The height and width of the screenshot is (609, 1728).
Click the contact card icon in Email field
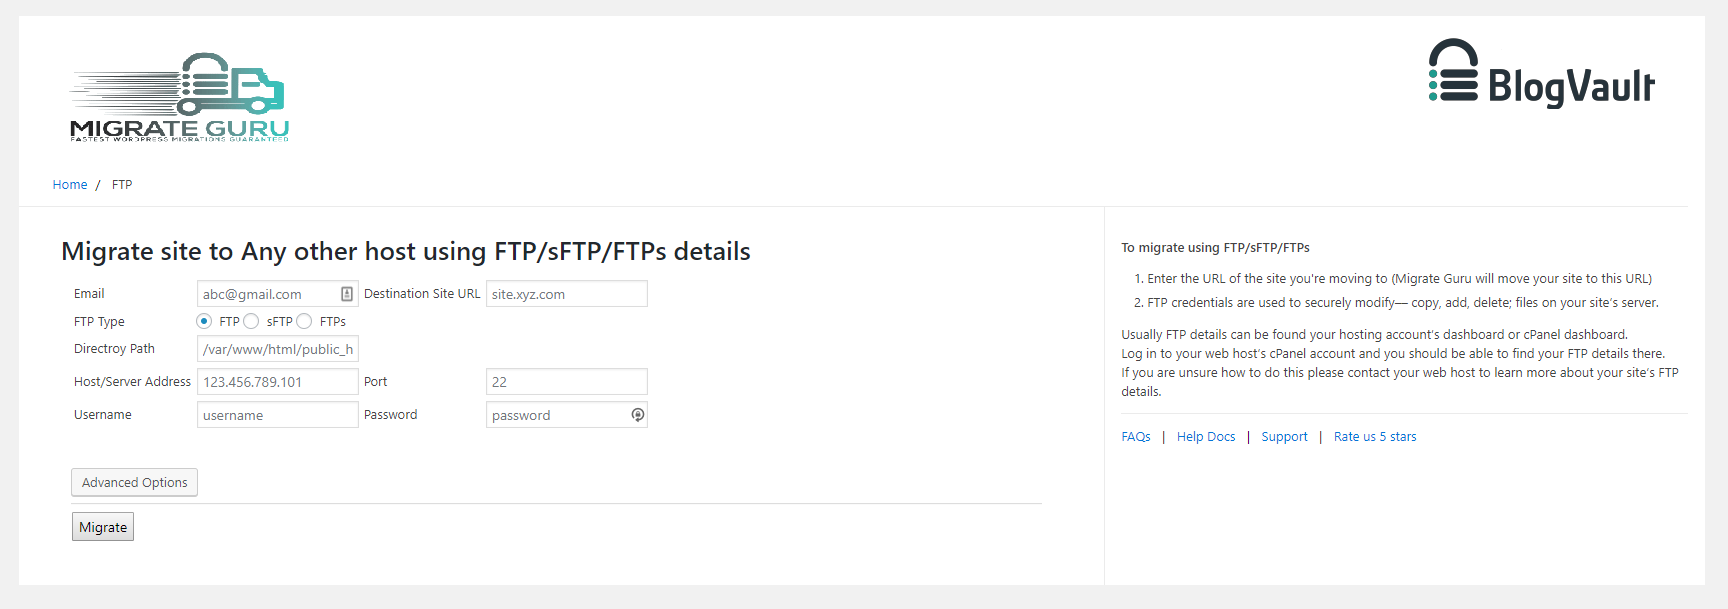(x=347, y=294)
